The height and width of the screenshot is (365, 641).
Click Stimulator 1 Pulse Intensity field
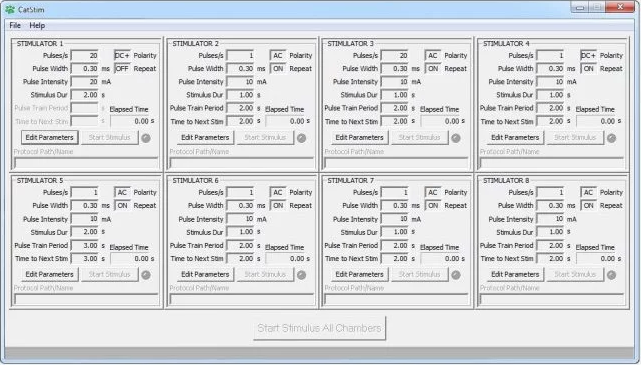point(84,82)
